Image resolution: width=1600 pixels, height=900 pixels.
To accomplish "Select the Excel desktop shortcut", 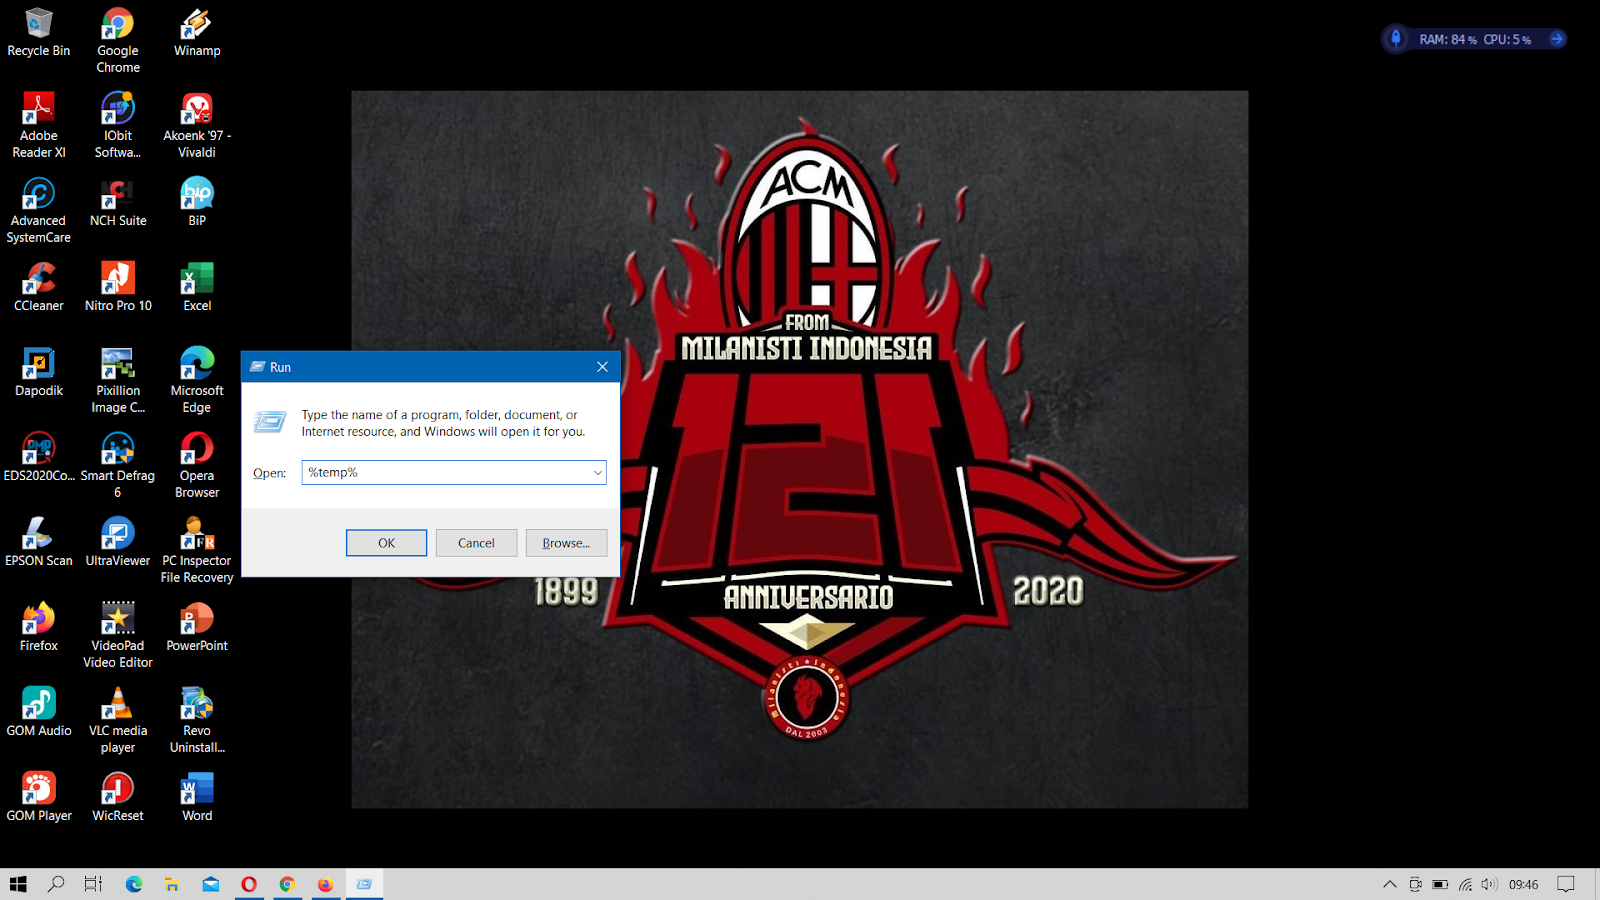I will point(197,287).
